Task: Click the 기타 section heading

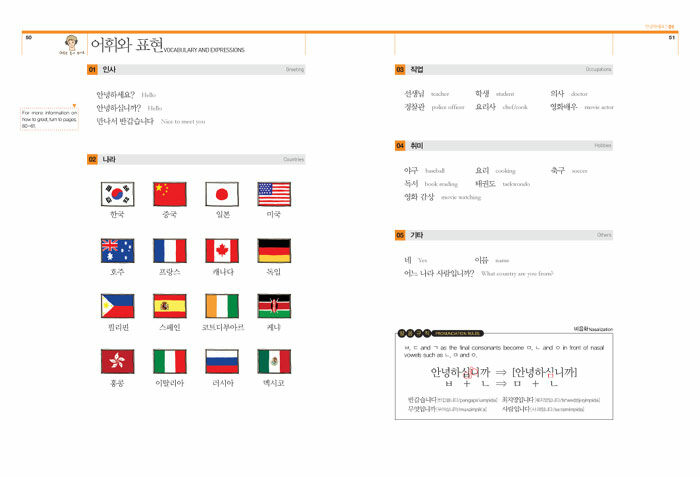Action: (417, 235)
